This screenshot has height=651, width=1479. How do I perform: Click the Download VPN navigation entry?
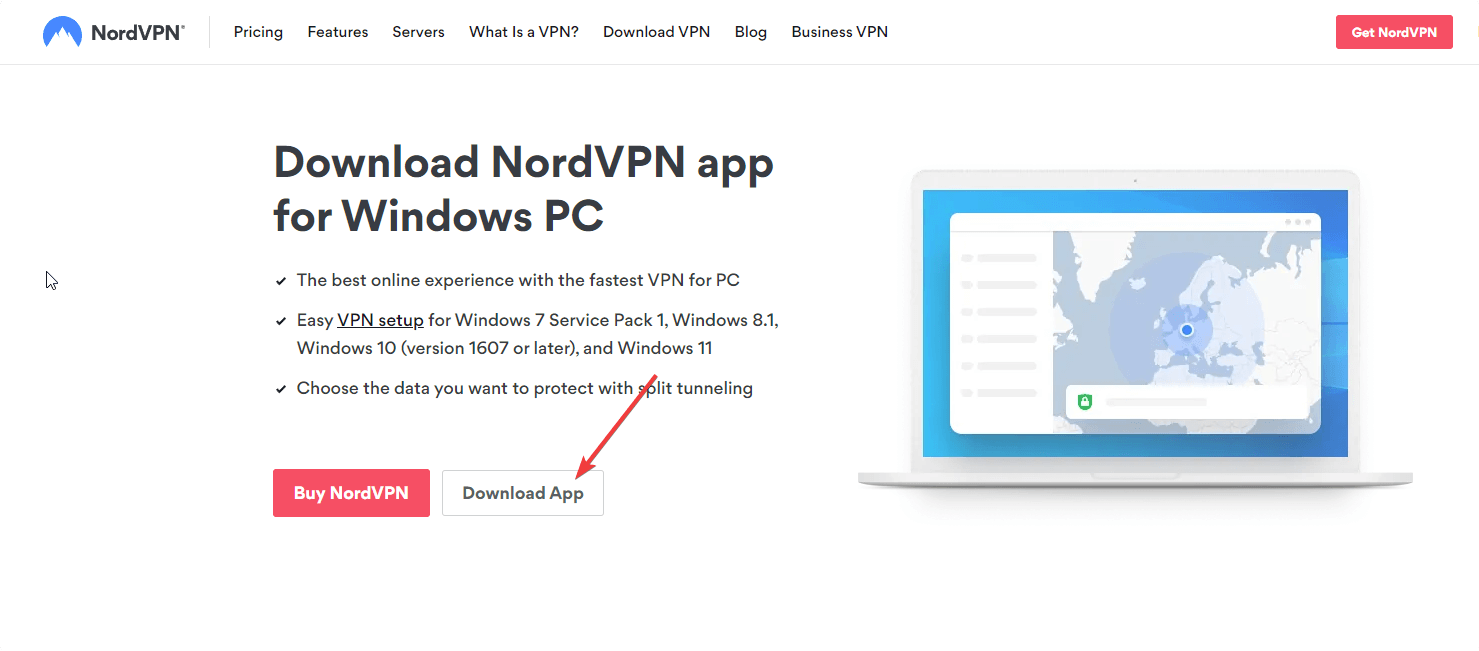(x=656, y=31)
